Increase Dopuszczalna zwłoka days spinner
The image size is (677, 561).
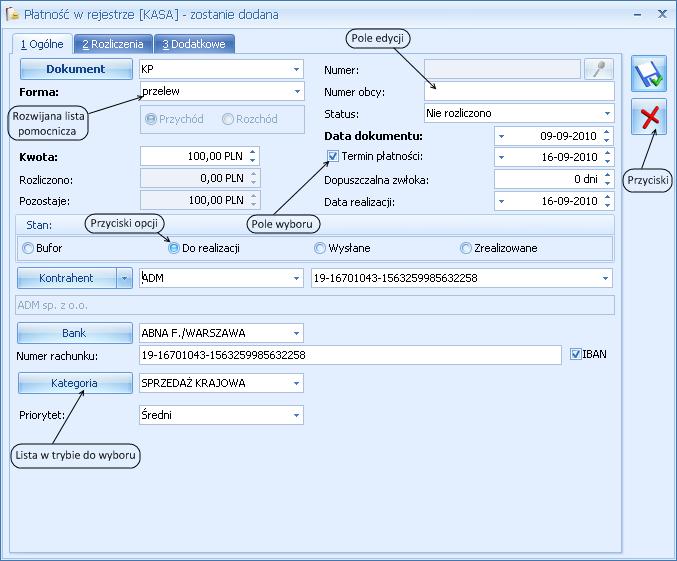tap(607, 174)
